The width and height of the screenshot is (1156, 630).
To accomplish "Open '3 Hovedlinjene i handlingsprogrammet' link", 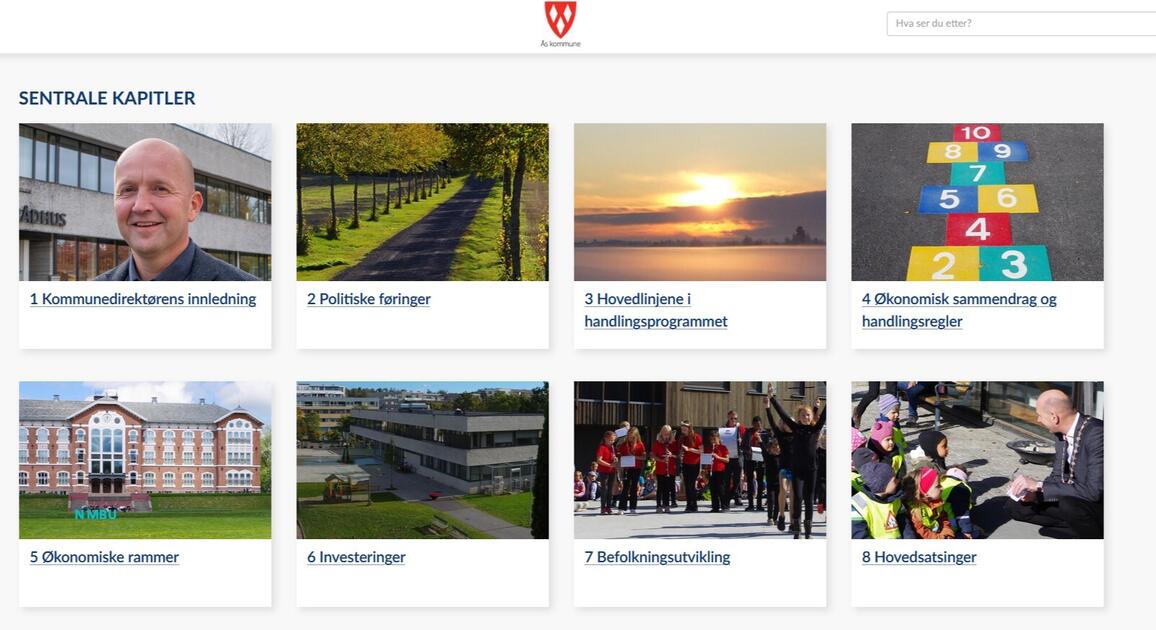I will (x=655, y=310).
